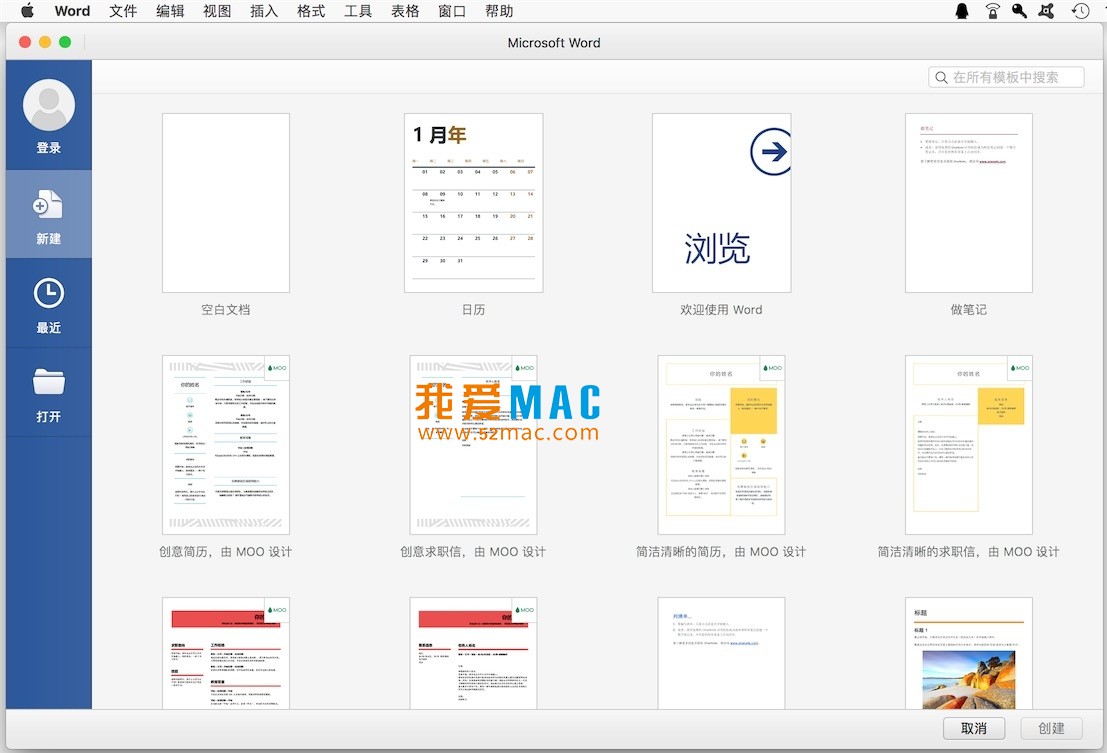The image size is (1107, 753).
Task: Open the 窗口 menu
Action: [x=452, y=11]
